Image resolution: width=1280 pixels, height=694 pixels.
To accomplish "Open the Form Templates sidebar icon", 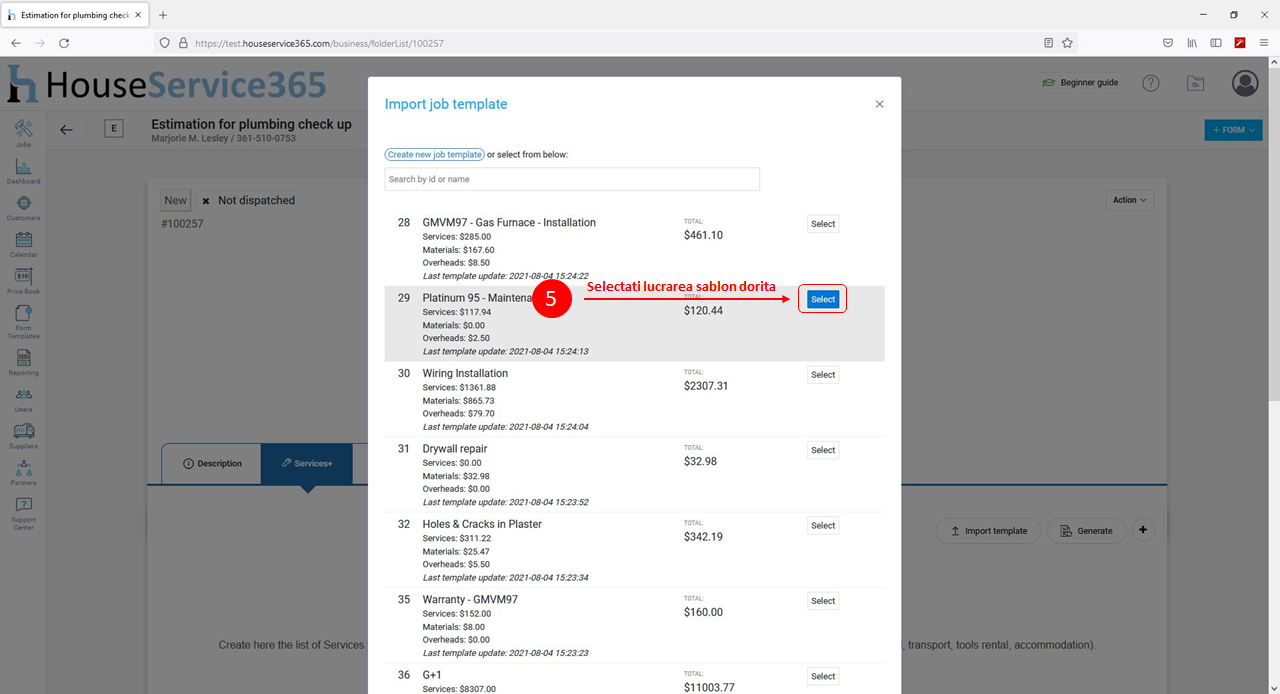I will (24, 321).
